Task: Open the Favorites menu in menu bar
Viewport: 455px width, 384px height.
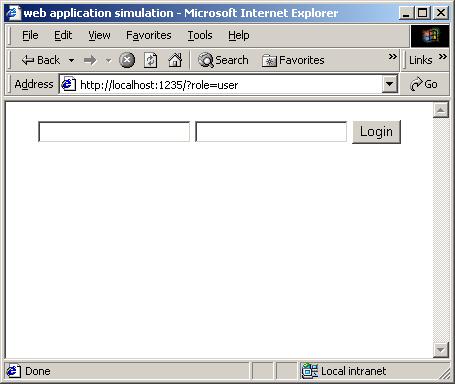Action: click(x=149, y=35)
